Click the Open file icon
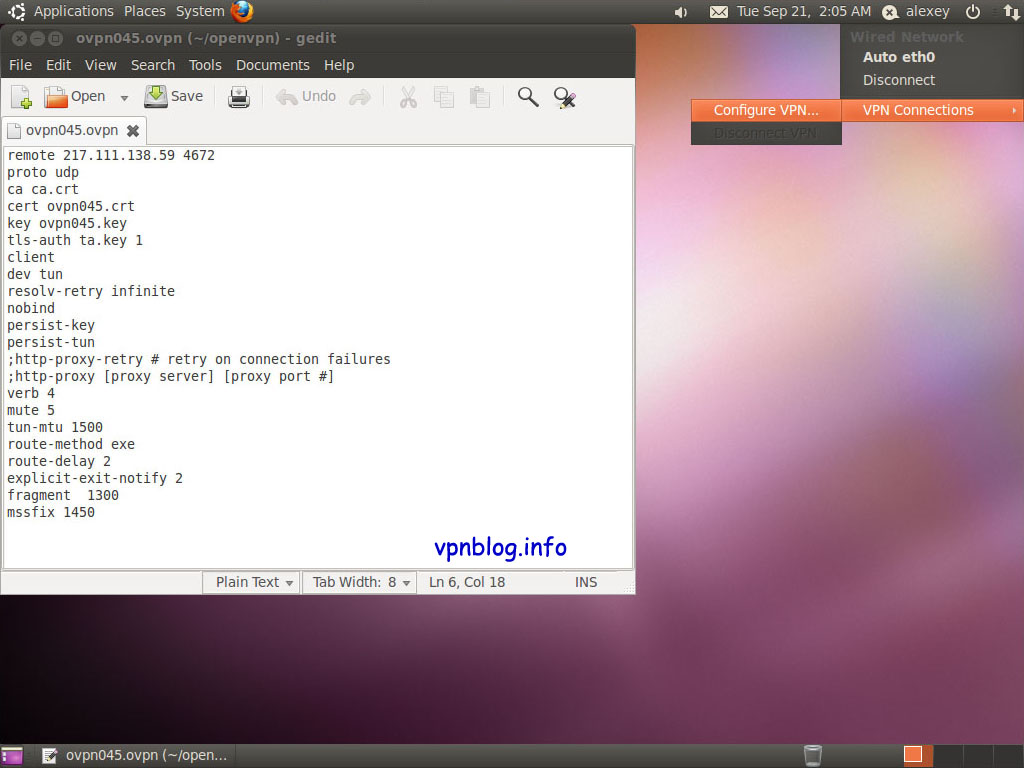The width and height of the screenshot is (1024, 768). (74, 97)
